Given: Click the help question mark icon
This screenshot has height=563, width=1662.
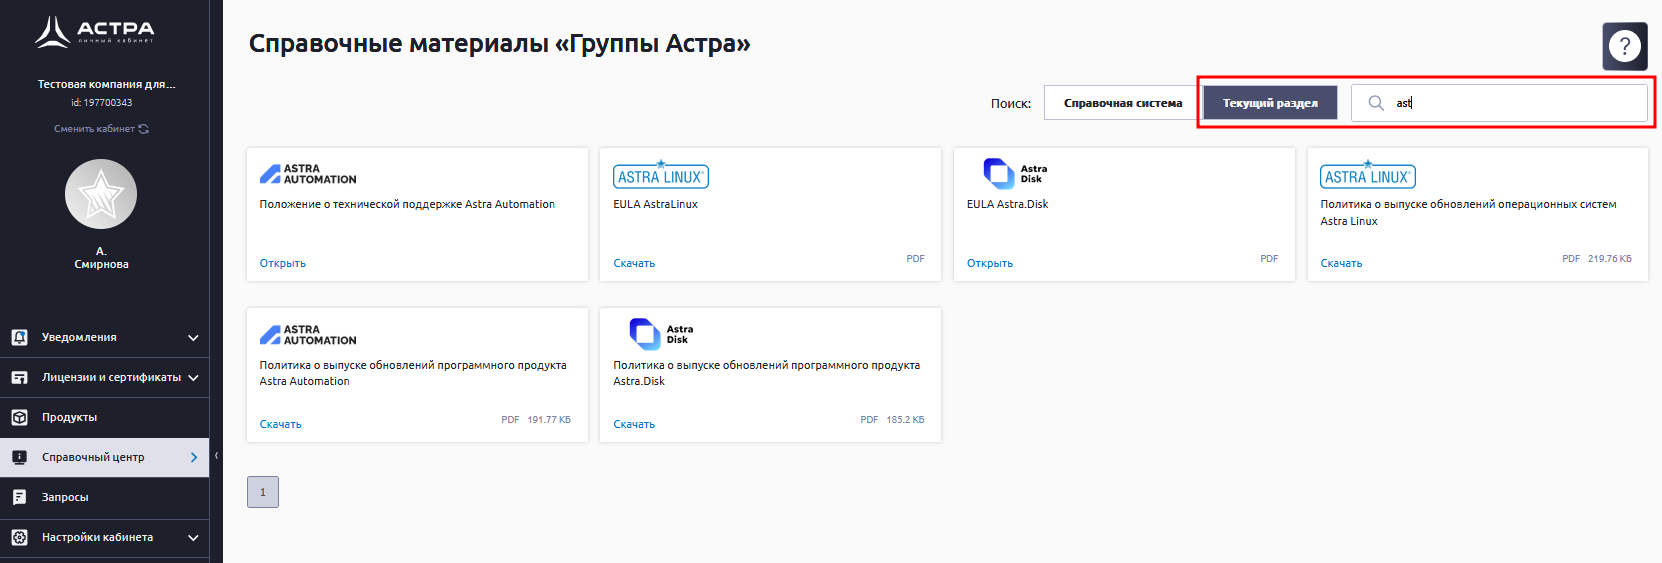Looking at the screenshot, I should click(1624, 46).
